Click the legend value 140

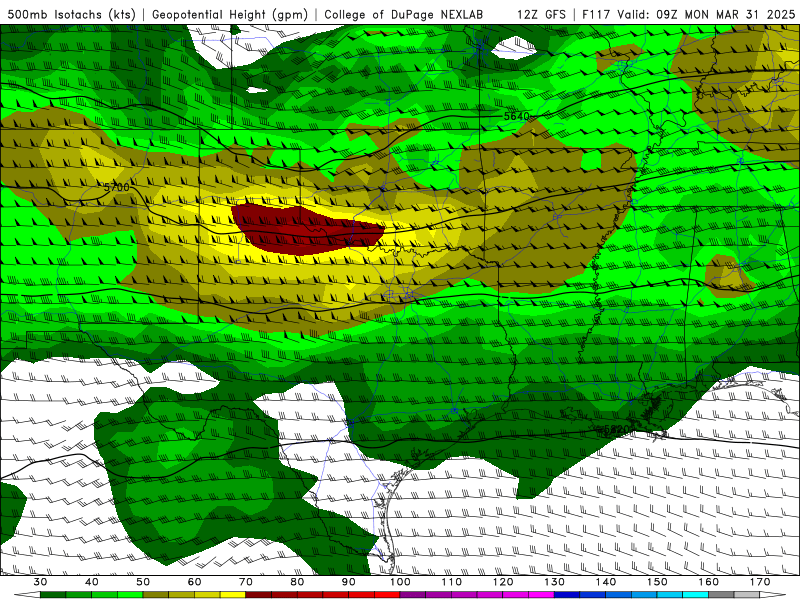[x=606, y=582]
